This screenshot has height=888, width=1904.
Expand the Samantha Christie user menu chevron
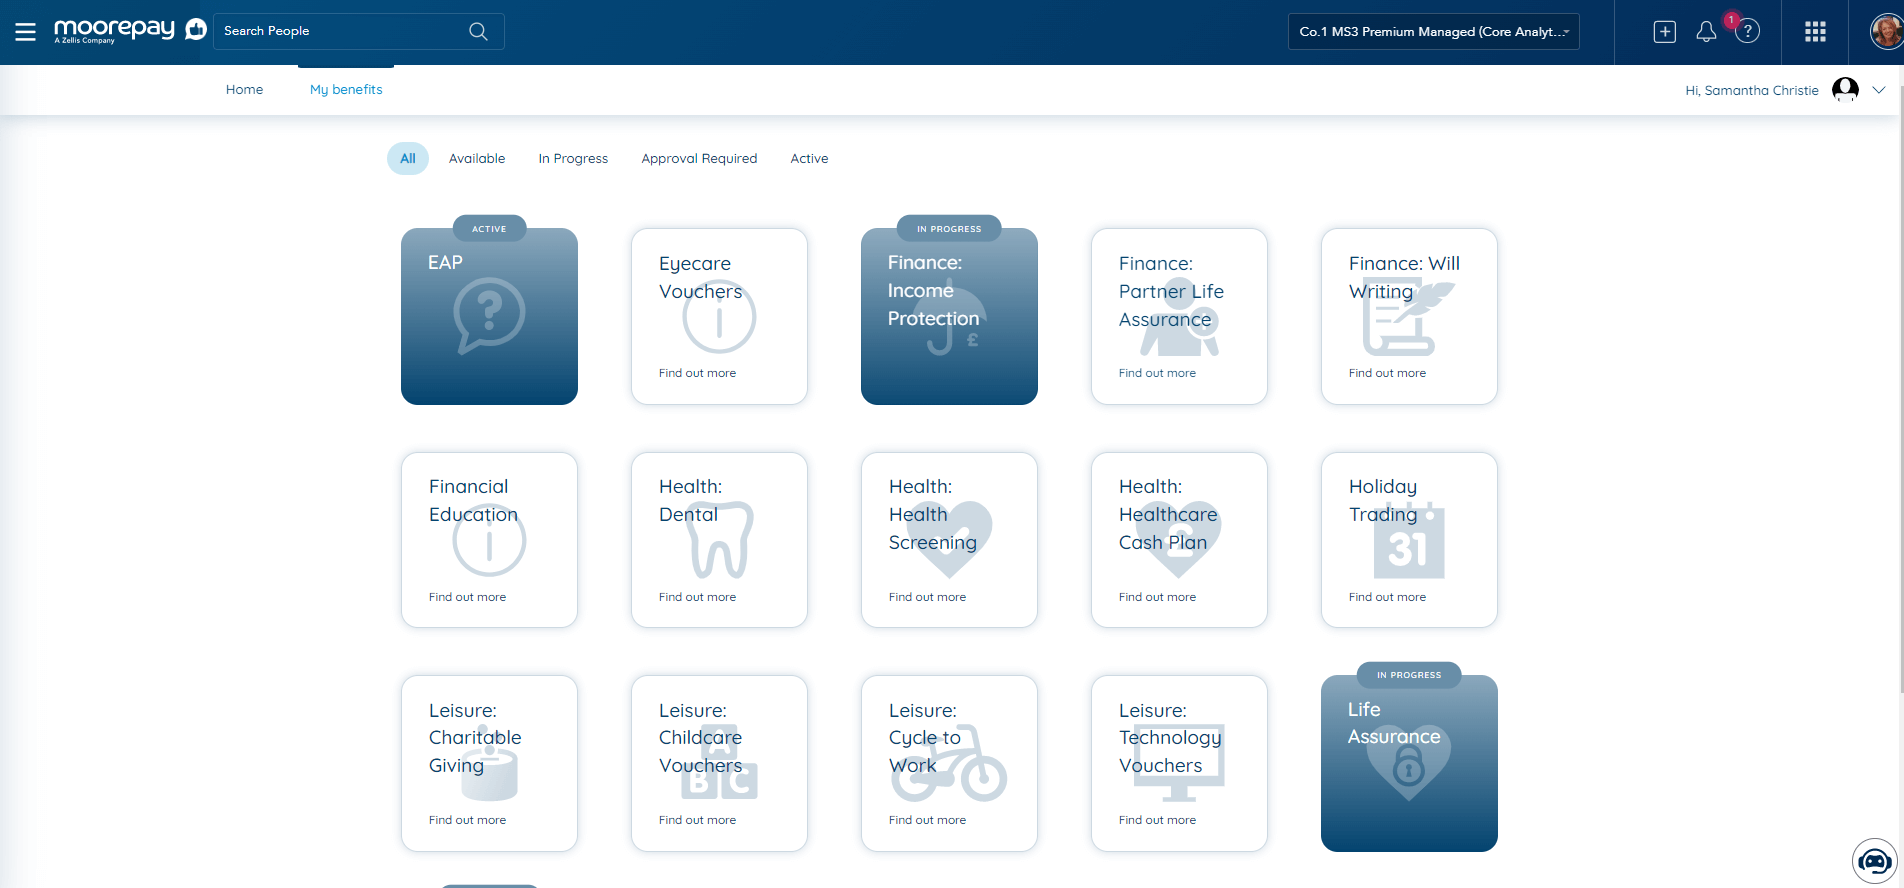(1879, 90)
